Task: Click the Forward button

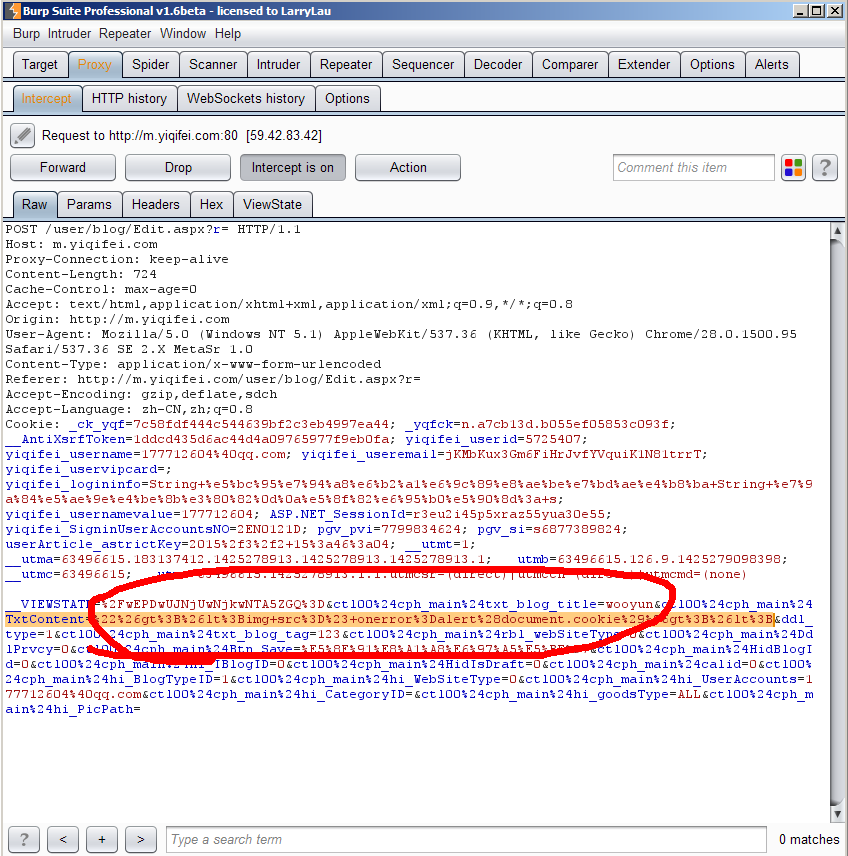Action: coord(63,168)
